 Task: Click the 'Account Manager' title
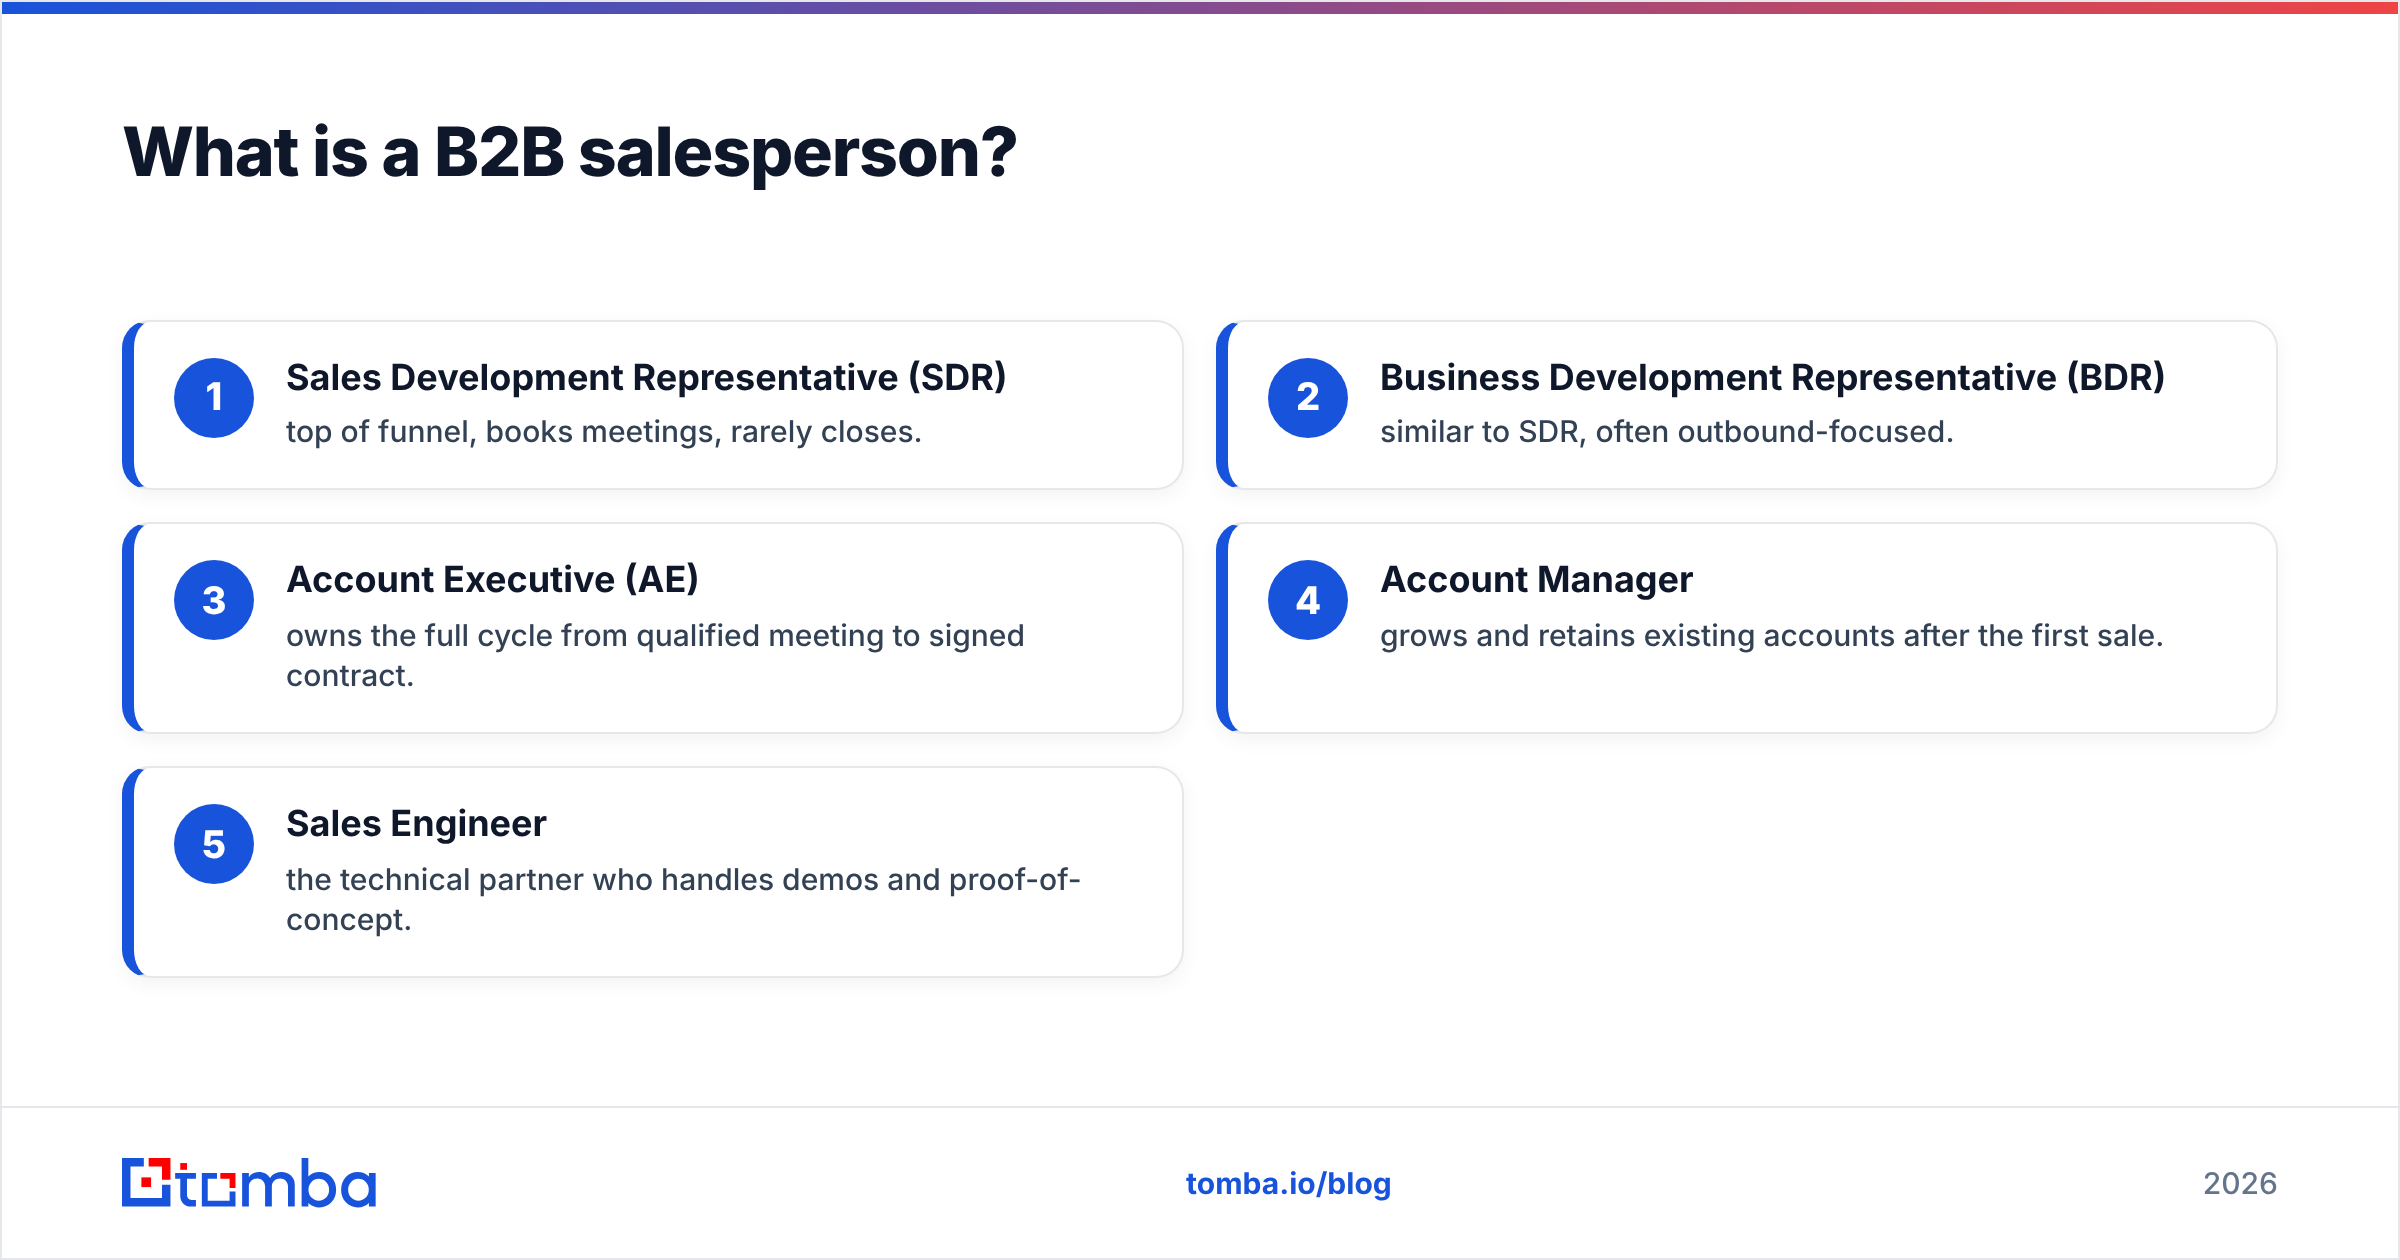pos(1536,580)
